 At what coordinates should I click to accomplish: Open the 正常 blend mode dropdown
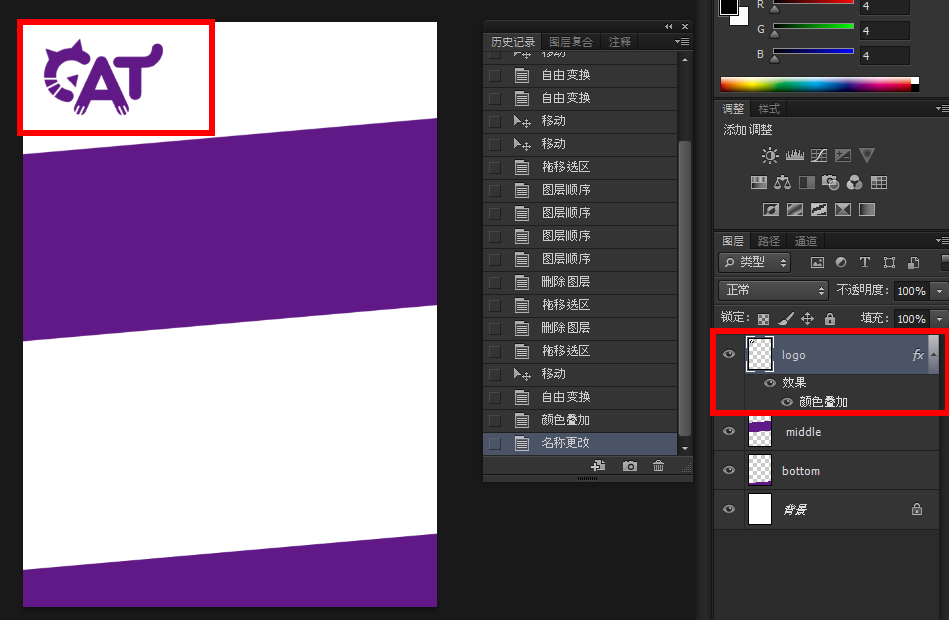click(773, 290)
